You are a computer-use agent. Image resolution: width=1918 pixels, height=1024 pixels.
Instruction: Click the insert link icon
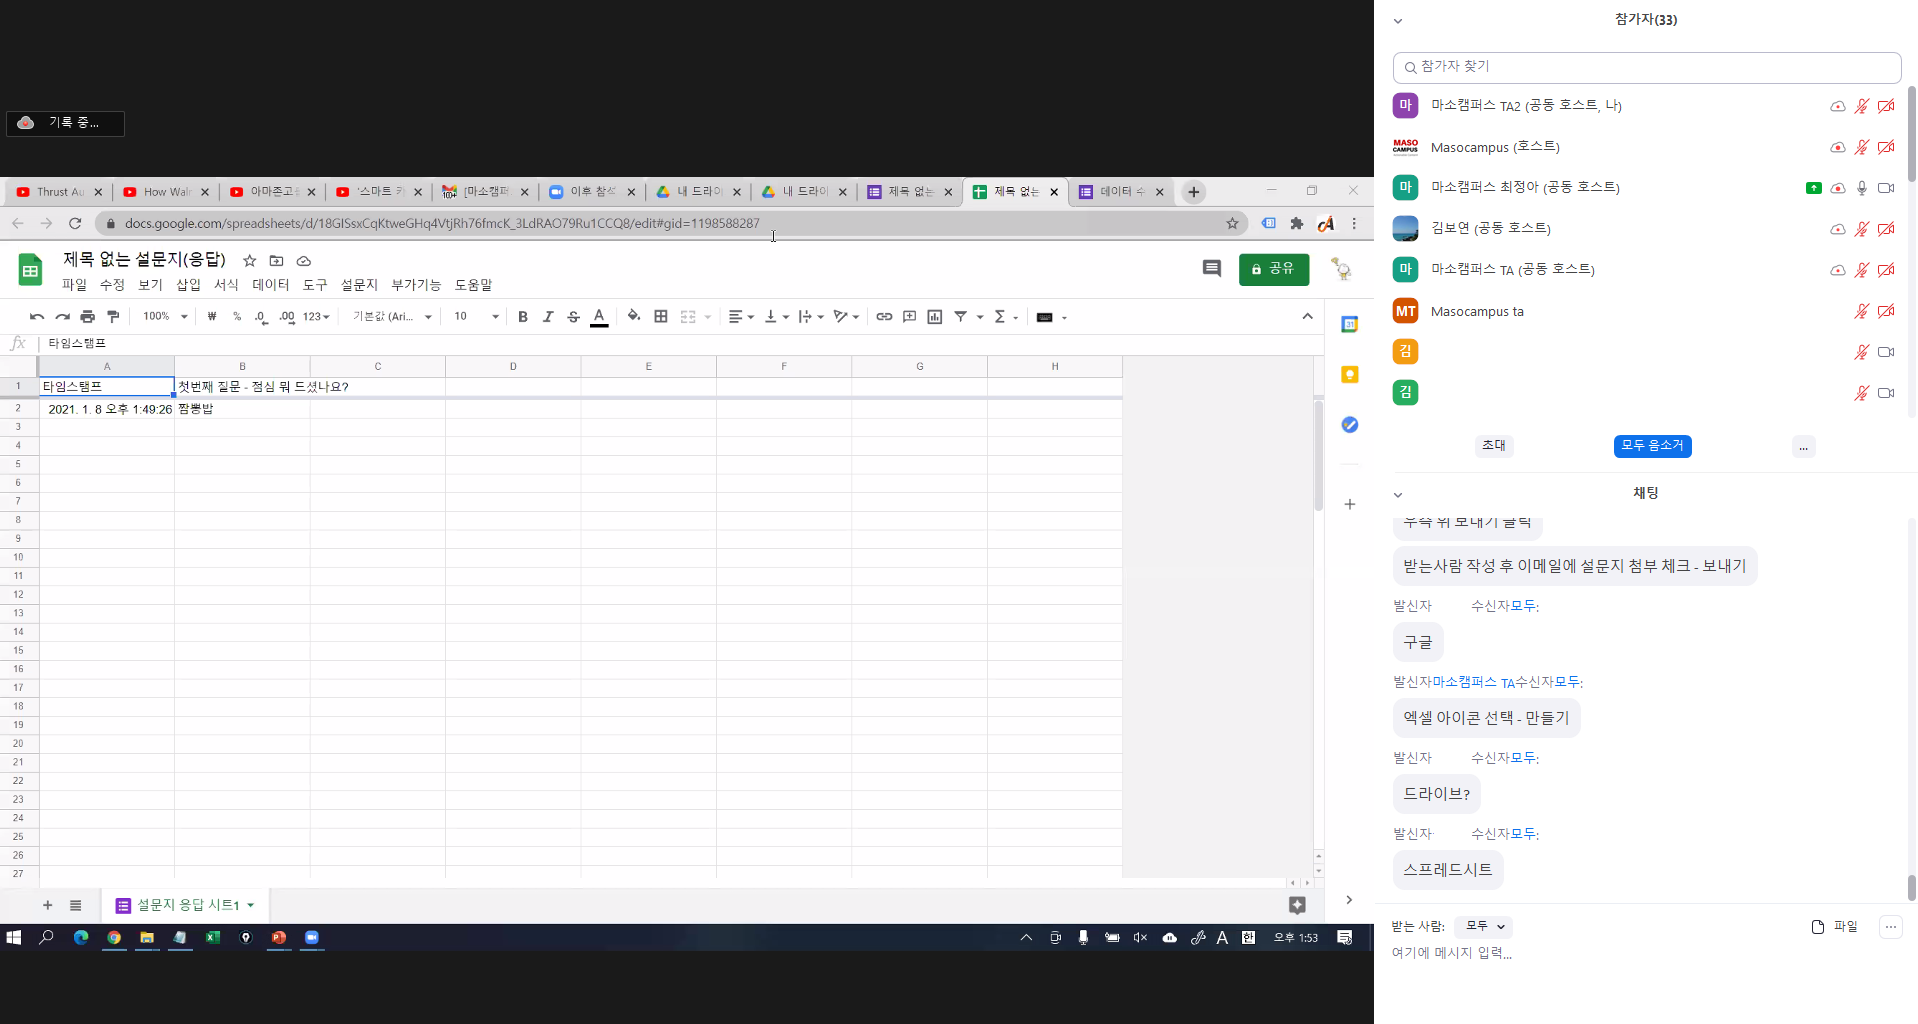tap(884, 317)
